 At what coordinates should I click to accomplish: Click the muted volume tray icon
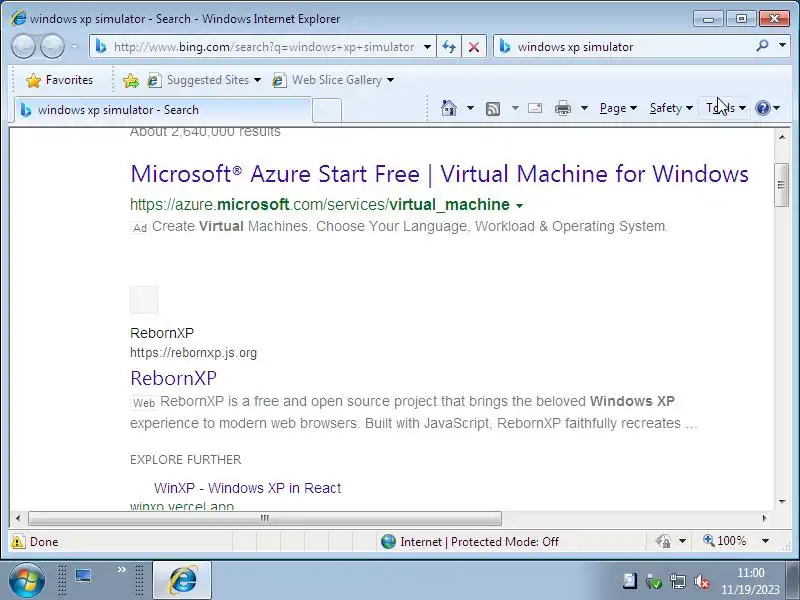pyautogui.click(x=702, y=581)
